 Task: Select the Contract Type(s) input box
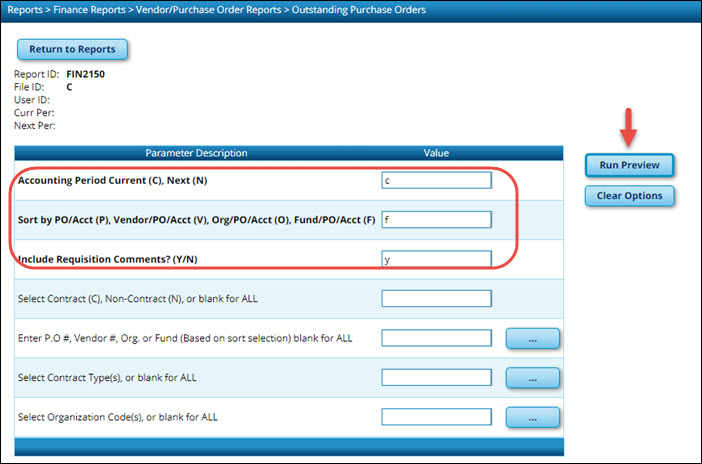(436, 377)
